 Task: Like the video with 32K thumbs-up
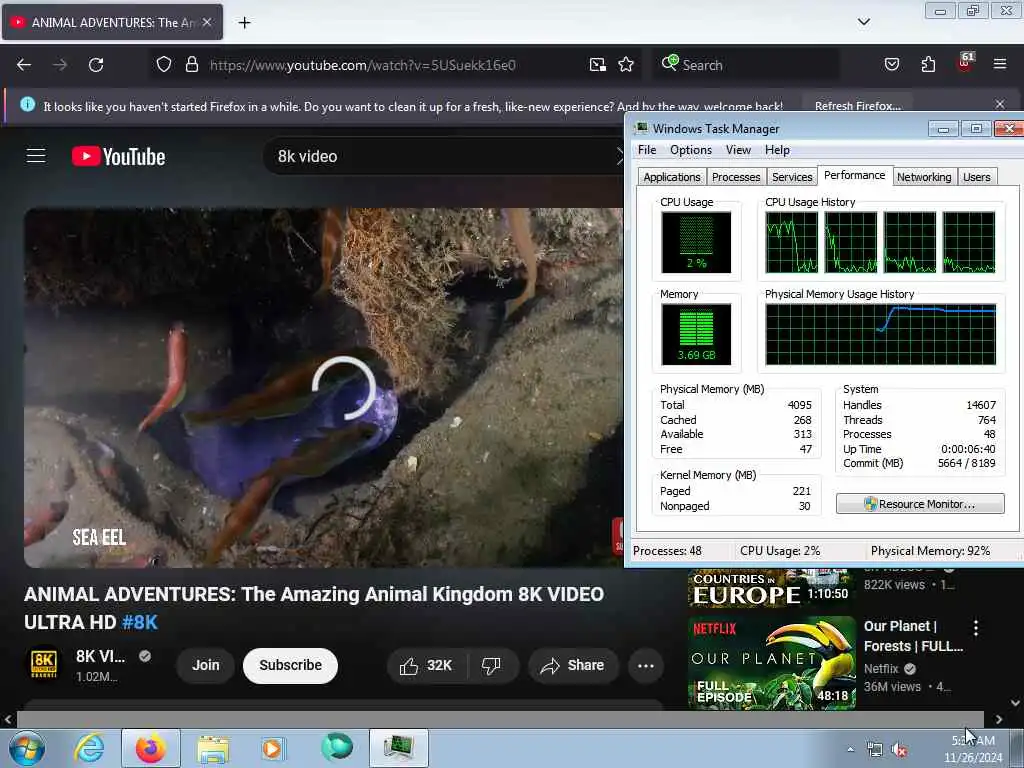[x=426, y=665]
